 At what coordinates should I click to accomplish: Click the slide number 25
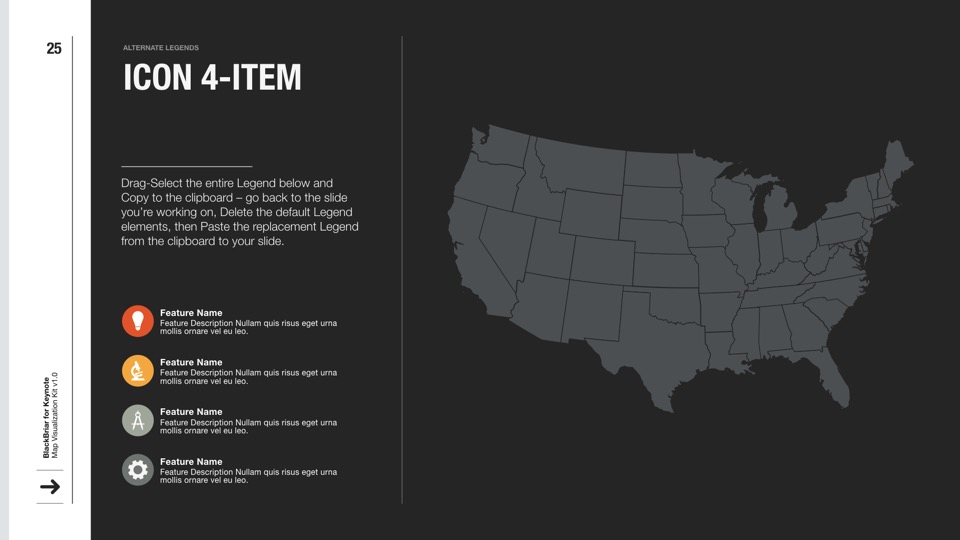pos(54,48)
